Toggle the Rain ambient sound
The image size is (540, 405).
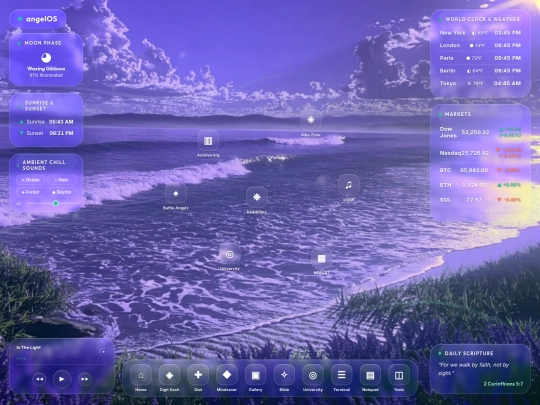(x=62, y=180)
